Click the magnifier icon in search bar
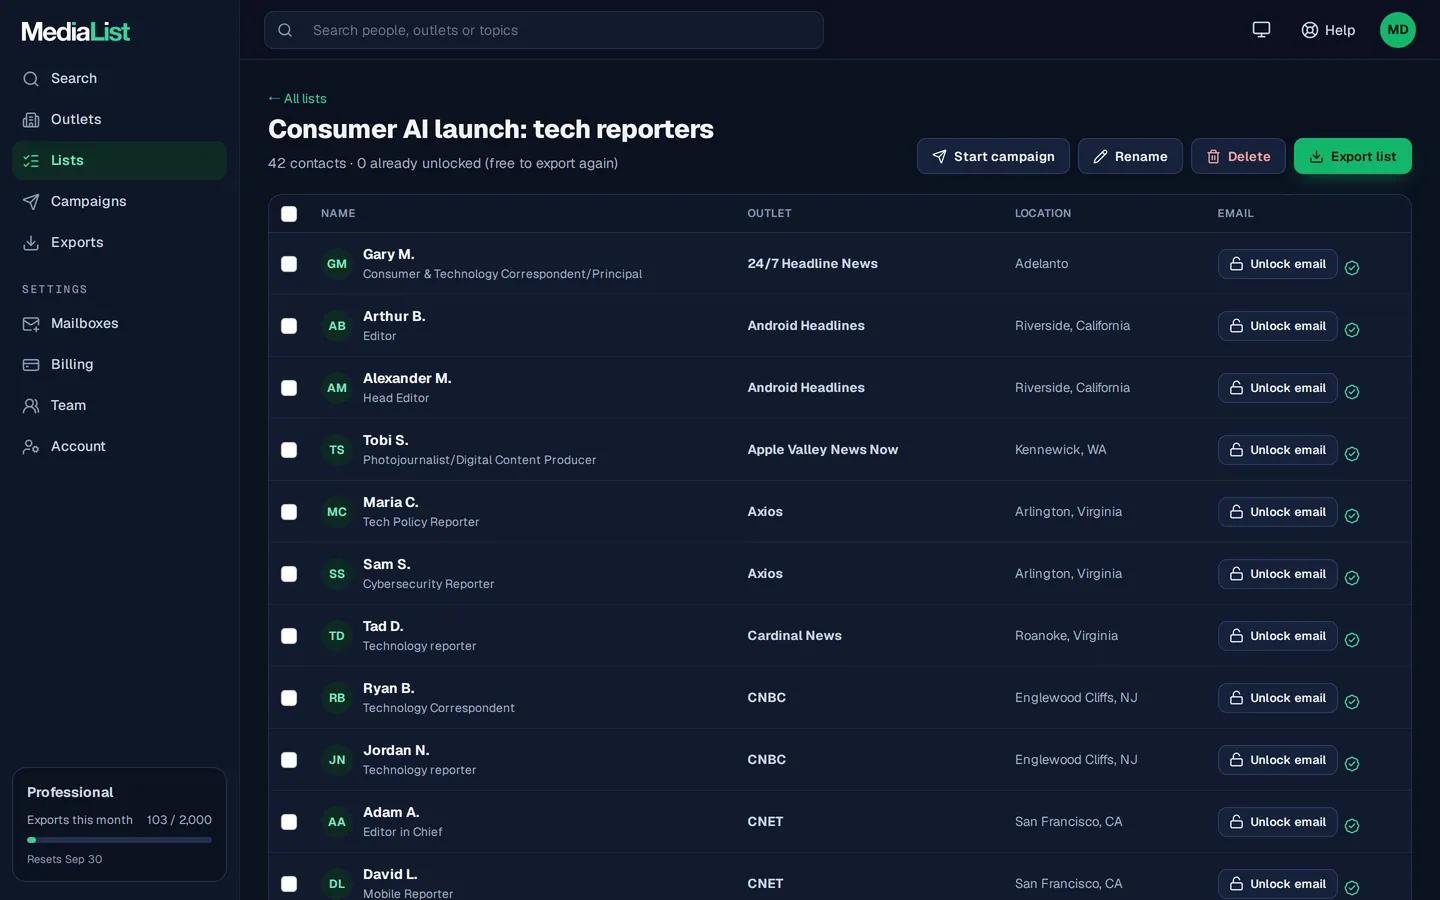The width and height of the screenshot is (1440, 900). (285, 30)
